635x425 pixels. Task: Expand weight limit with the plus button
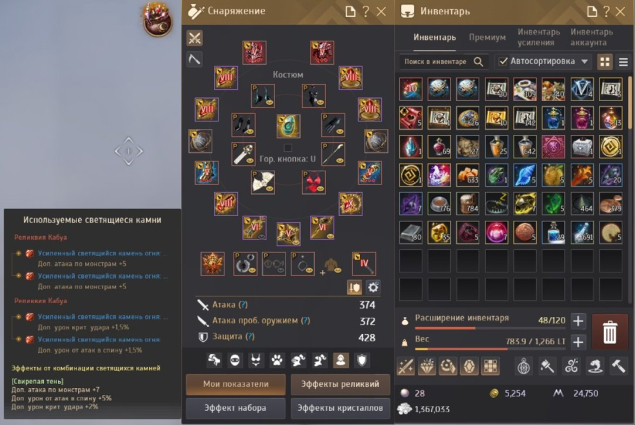coord(578,342)
